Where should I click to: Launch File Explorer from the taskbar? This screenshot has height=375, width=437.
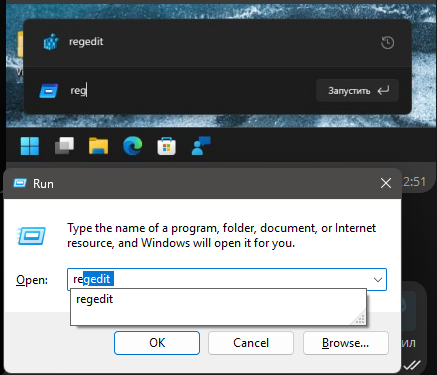tap(98, 146)
